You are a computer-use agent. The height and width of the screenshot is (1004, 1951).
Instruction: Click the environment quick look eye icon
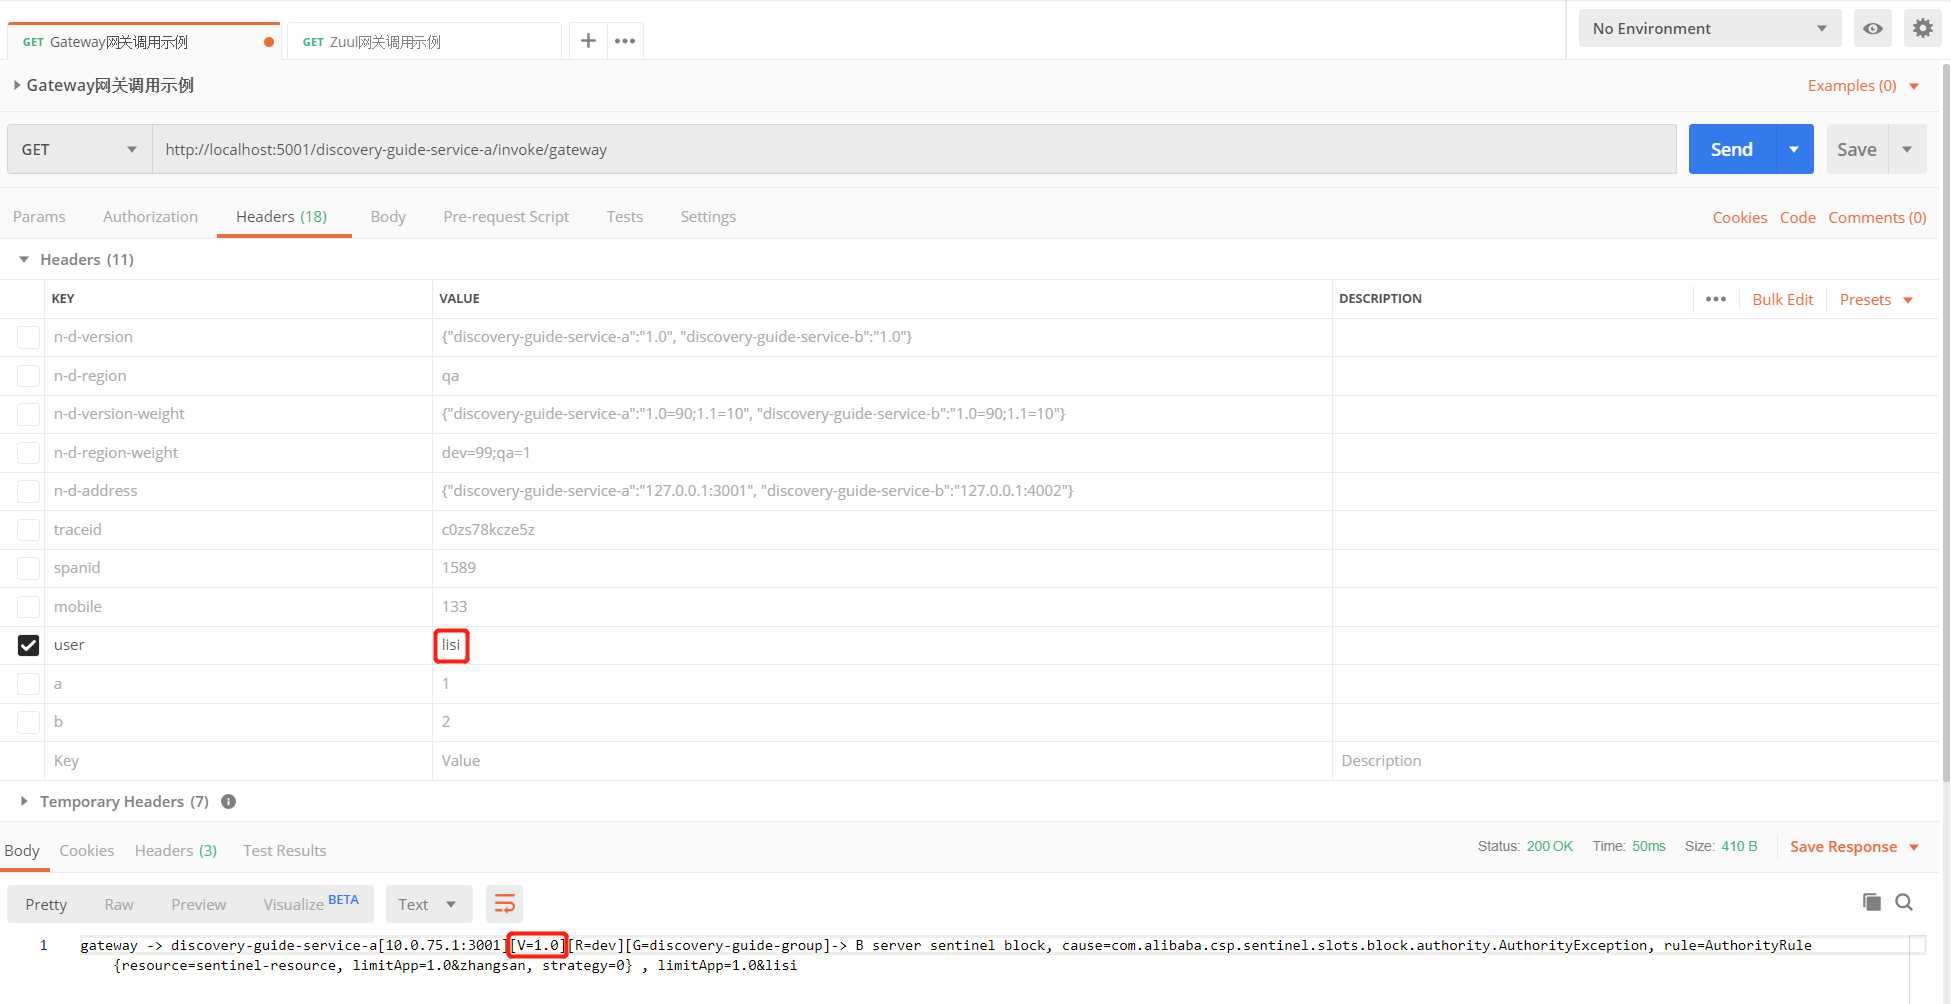(1873, 29)
